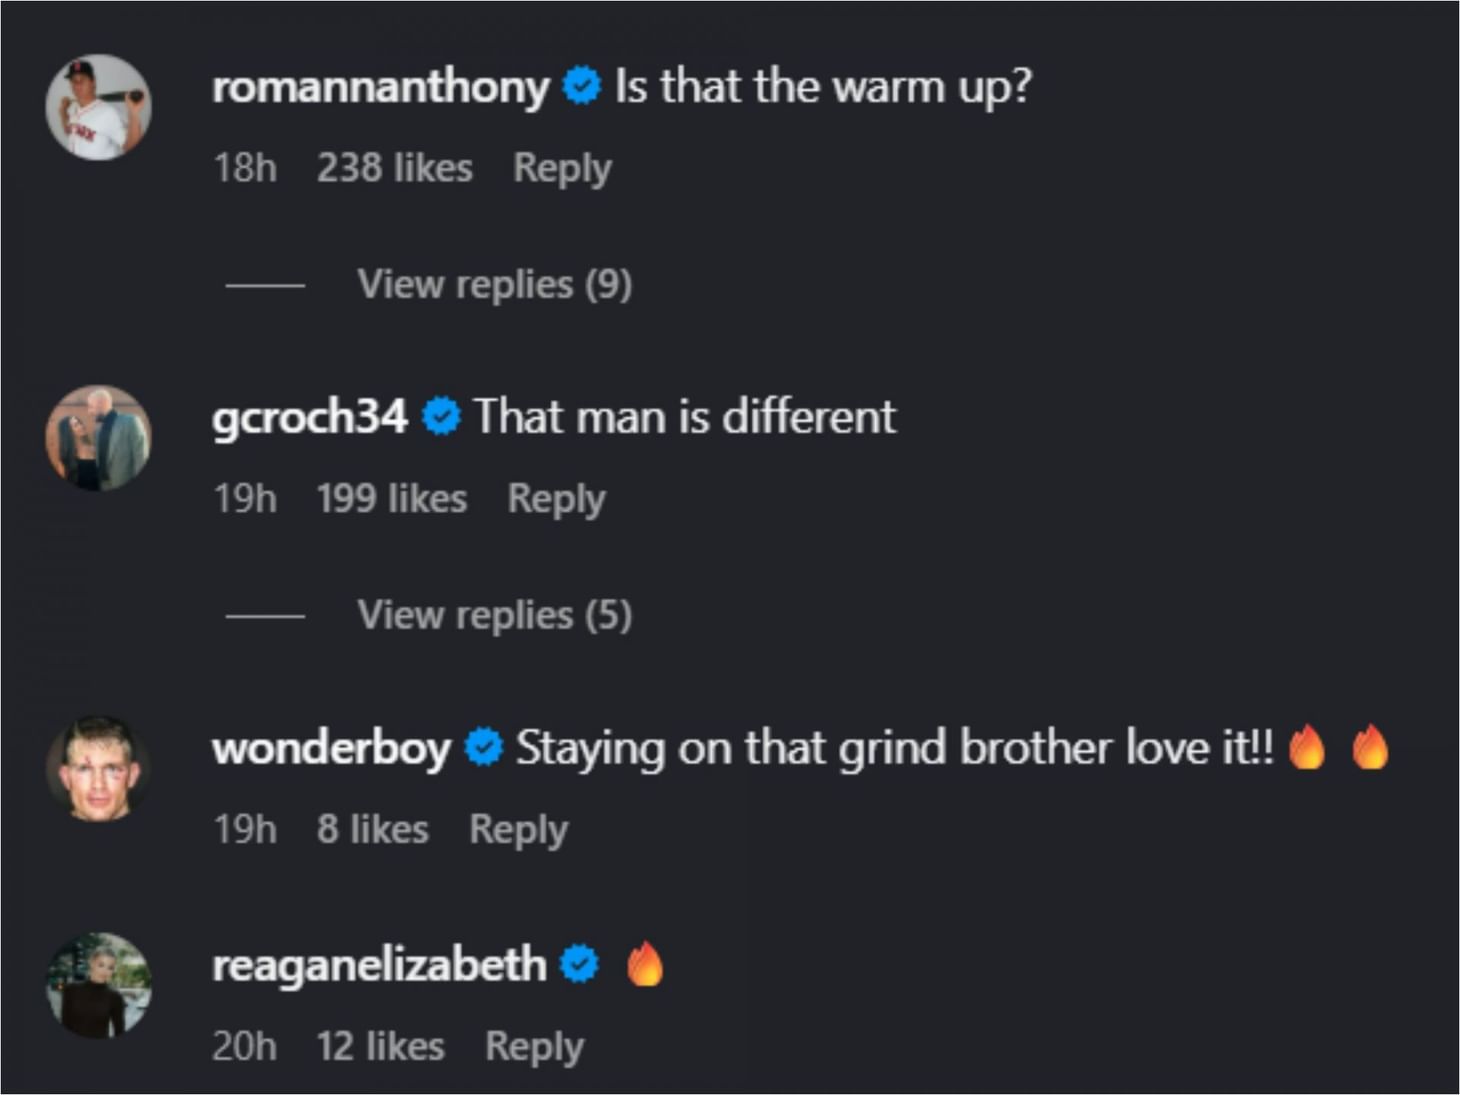Viewport: 1460px width, 1095px height.
Task: Click wonderboy's verified badge icon
Action: click(483, 745)
